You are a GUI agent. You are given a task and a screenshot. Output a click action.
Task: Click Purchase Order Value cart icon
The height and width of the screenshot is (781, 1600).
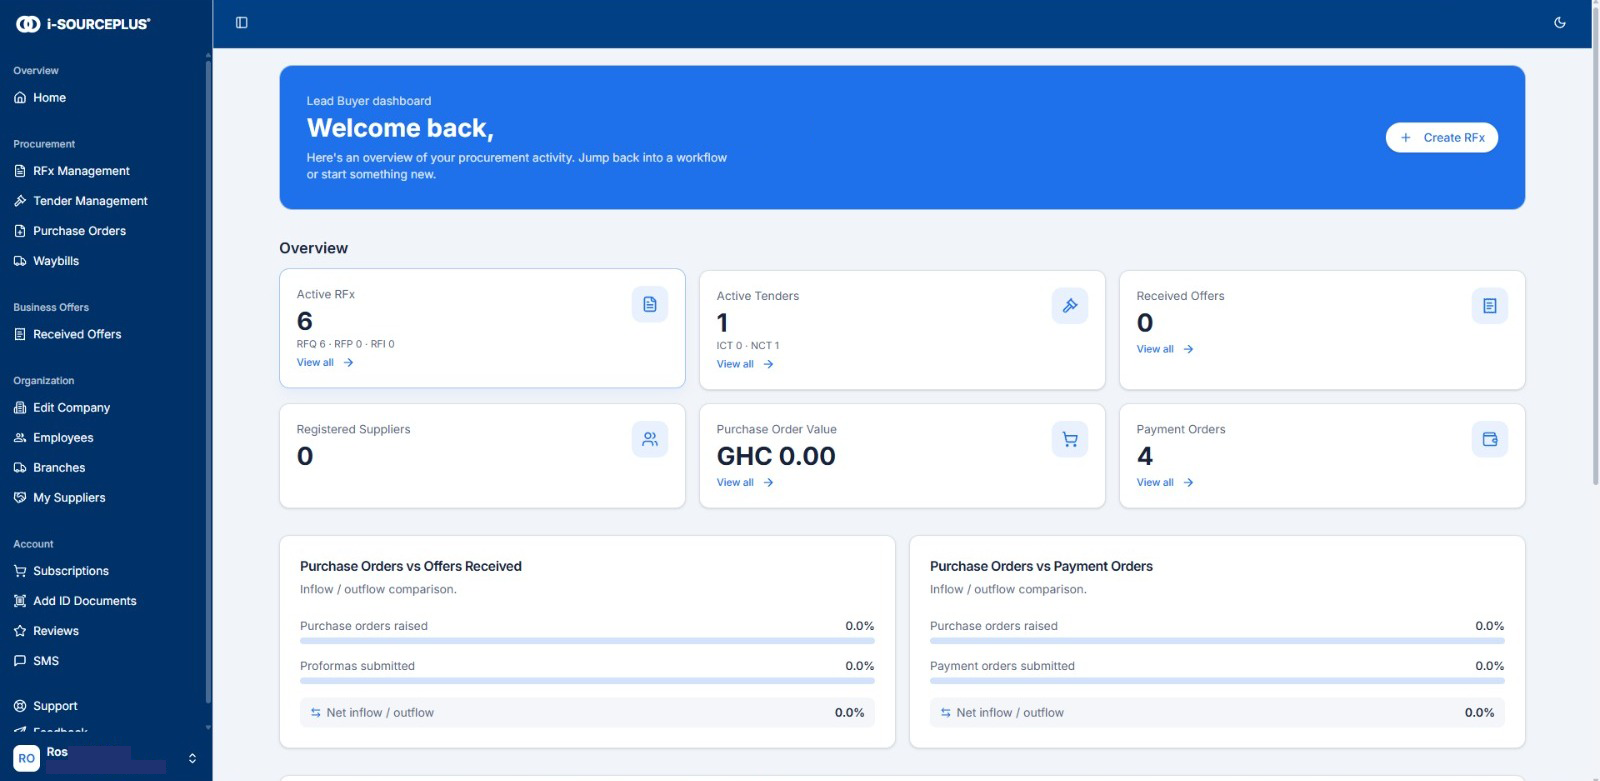tap(1070, 439)
